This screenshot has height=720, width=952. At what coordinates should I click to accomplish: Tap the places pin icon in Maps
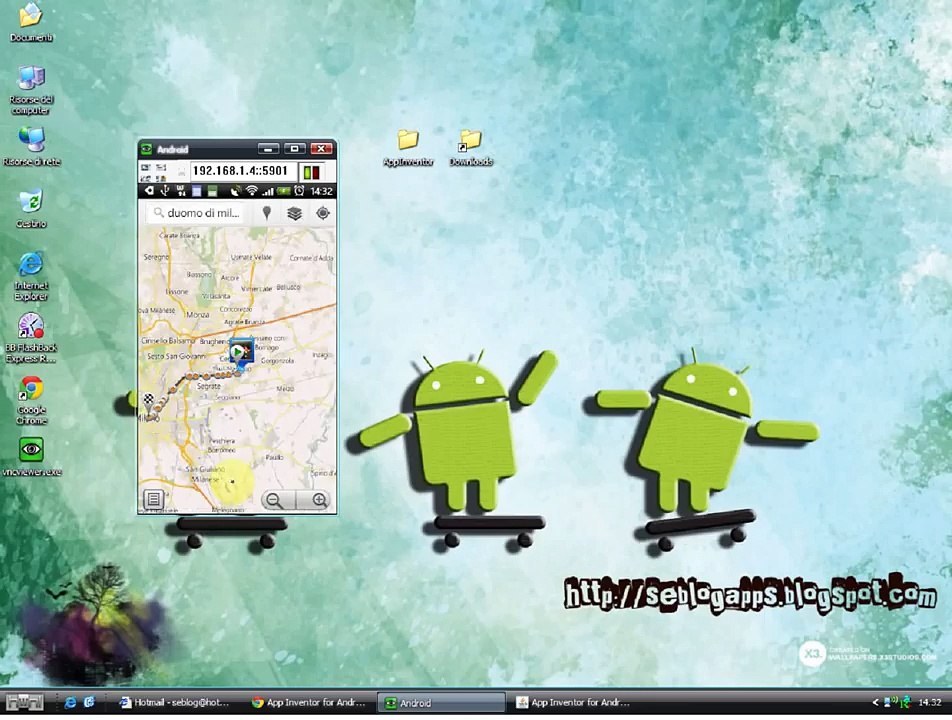point(266,212)
